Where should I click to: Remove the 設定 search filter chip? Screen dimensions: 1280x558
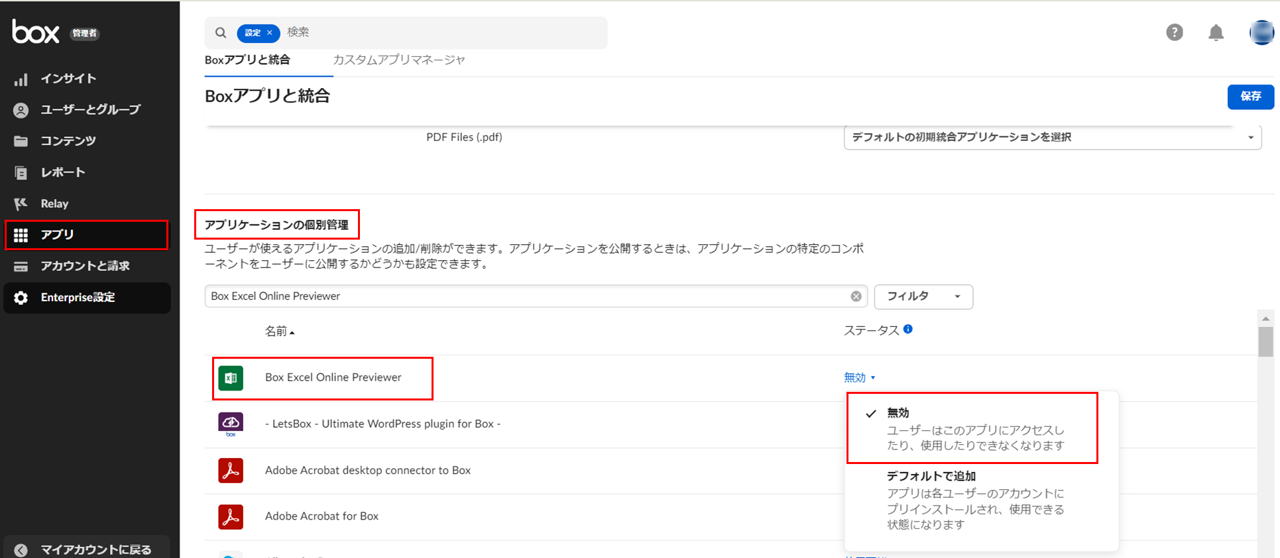click(x=269, y=33)
